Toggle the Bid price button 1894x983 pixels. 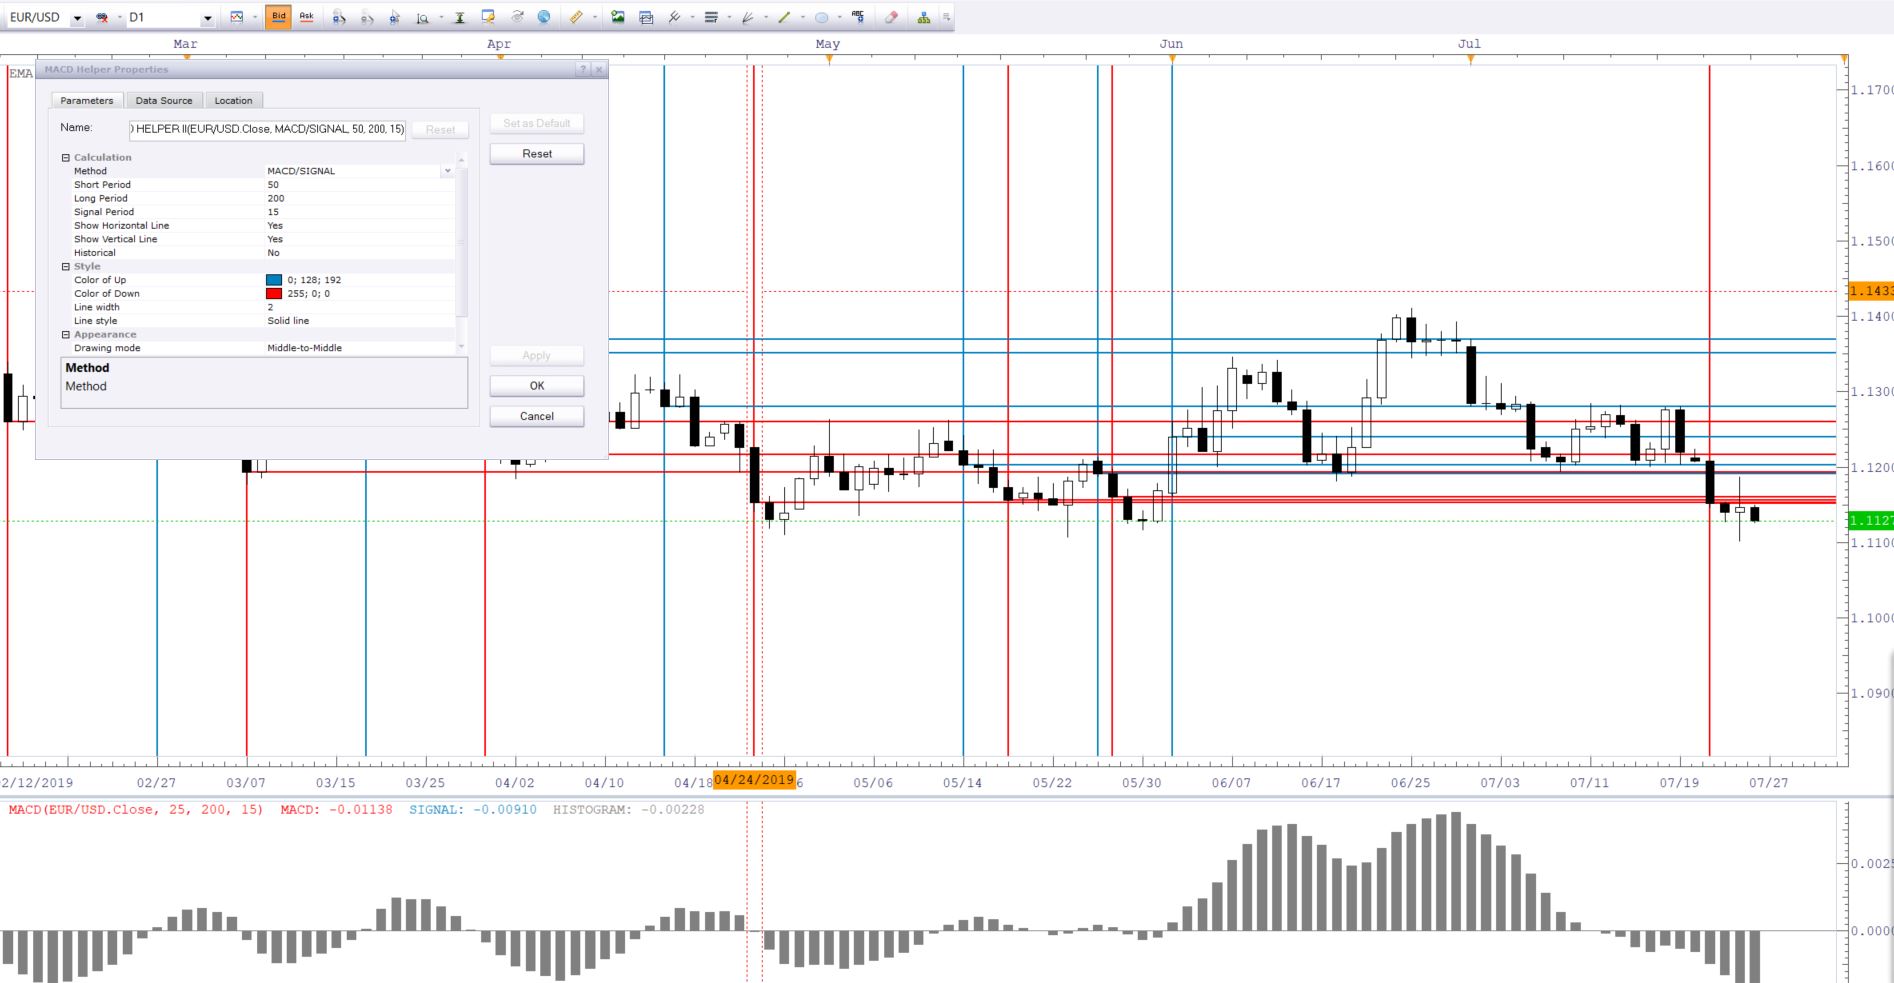point(278,17)
